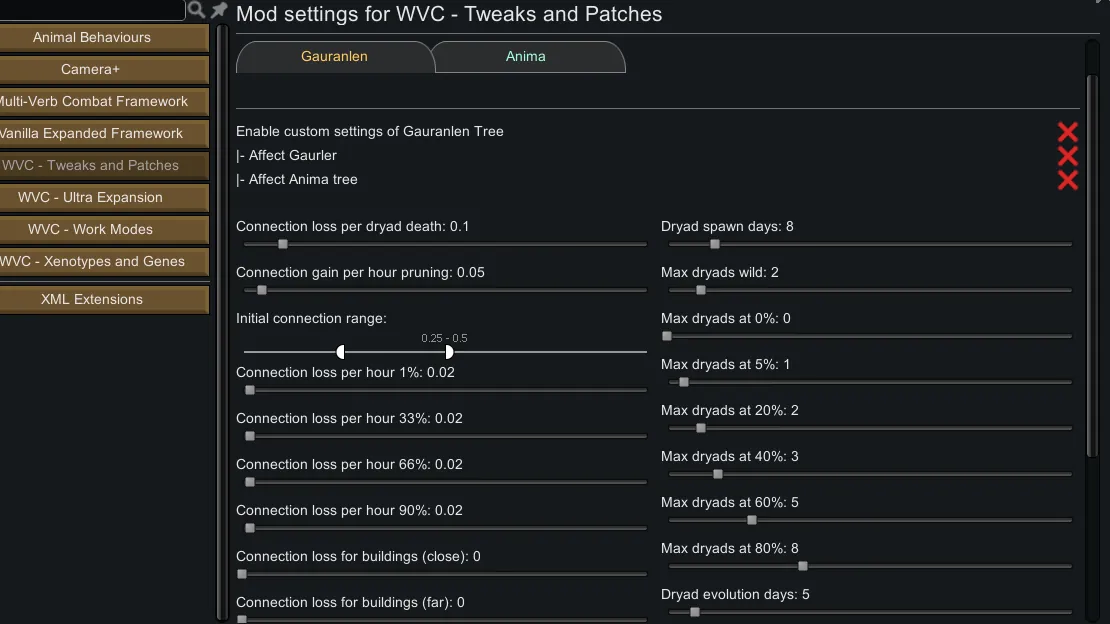Image resolution: width=1110 pixels, height=624 pixels.
Task: Click the Initial connection range left handle
Action: (341, 352)
